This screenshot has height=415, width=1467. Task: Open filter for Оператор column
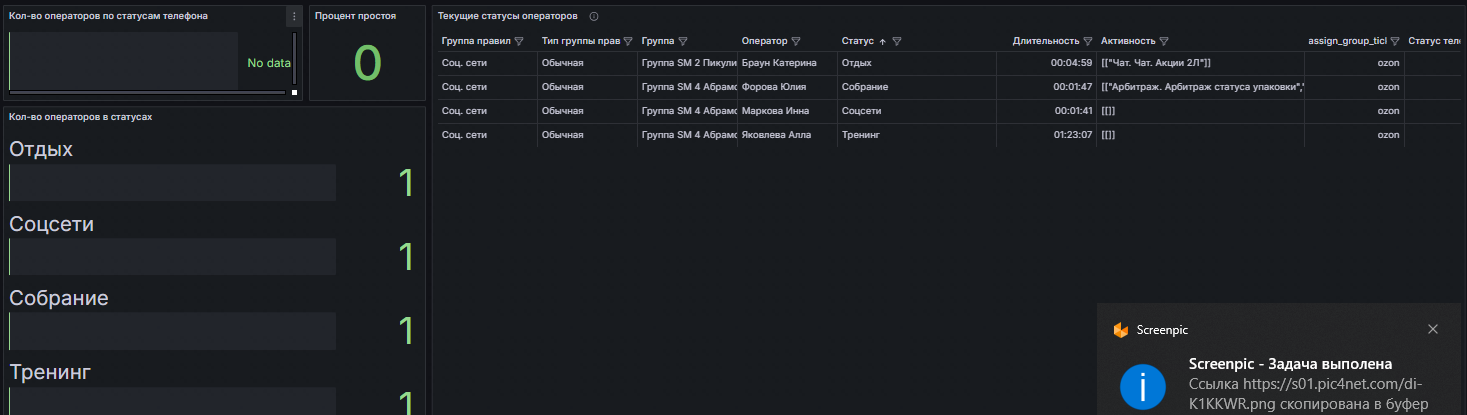(796, 42)
